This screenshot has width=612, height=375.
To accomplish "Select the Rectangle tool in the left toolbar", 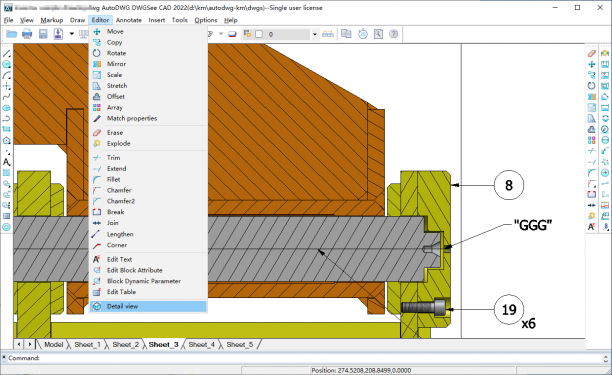I will (x=7, y=129).
